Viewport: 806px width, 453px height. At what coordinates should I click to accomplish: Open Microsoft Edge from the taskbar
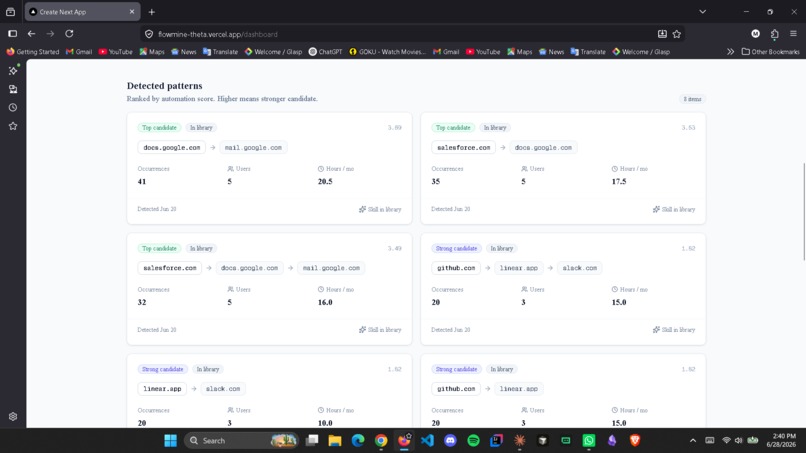[x=358, y=441]
